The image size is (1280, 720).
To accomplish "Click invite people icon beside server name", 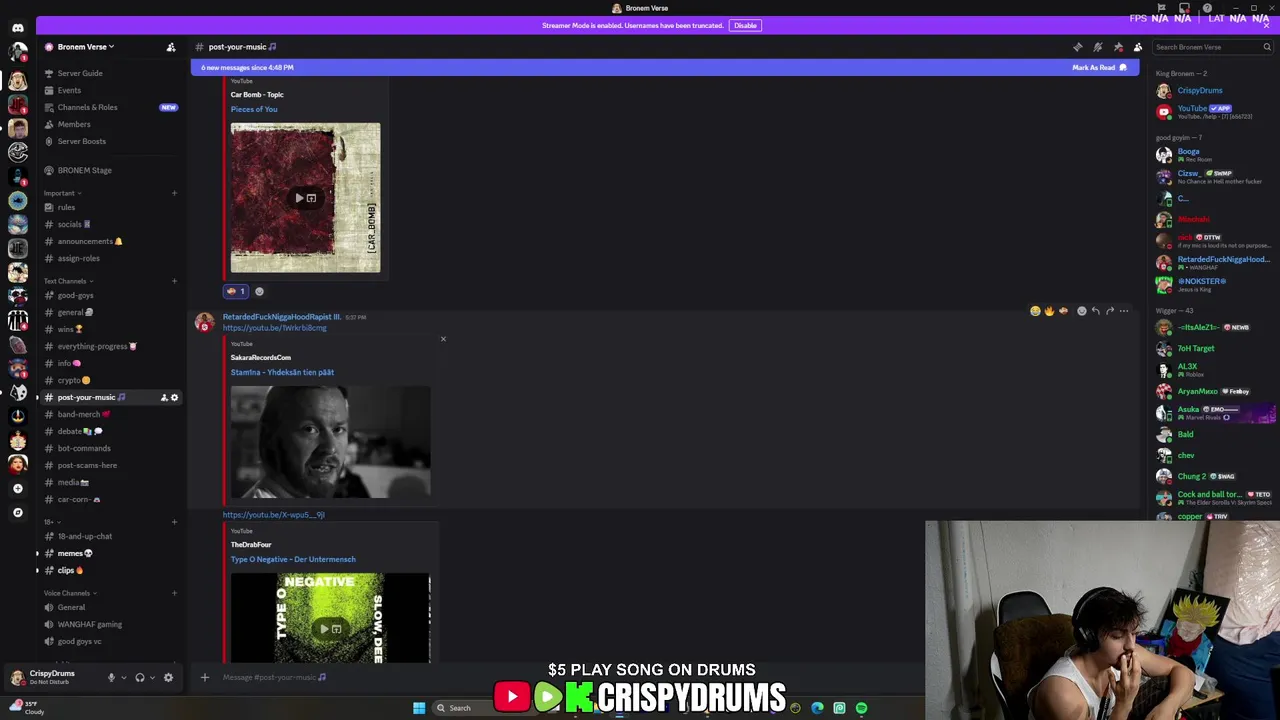I will tap(171, 47).
